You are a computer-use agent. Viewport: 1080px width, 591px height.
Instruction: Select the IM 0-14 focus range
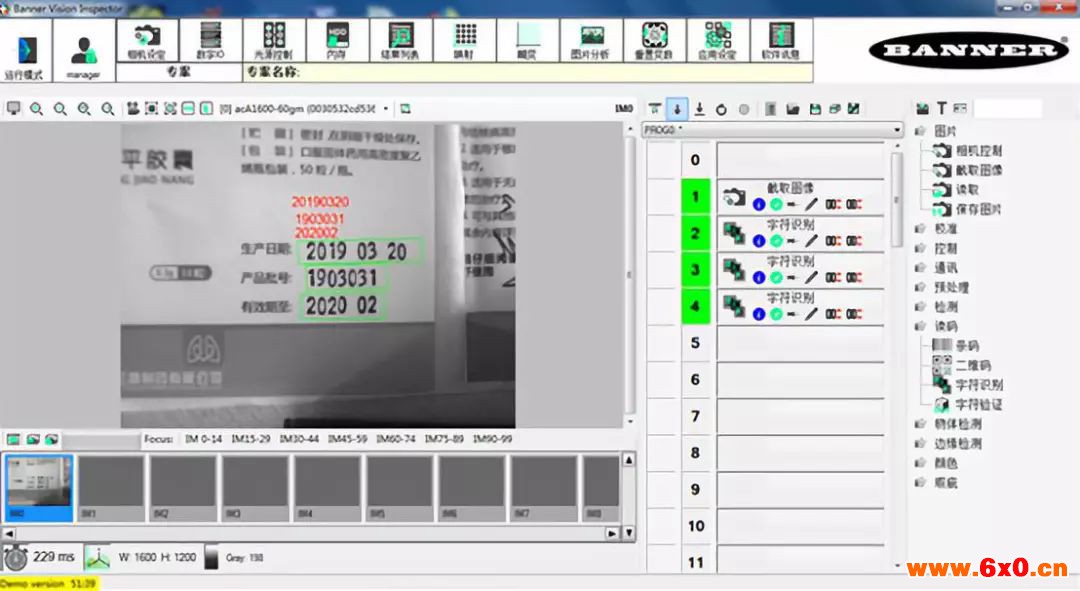click(x=203, y=439)
